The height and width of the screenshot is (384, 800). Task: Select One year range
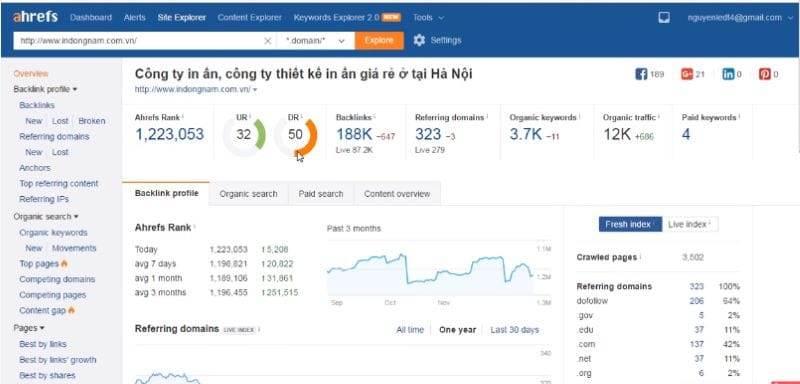coord(457,330)
